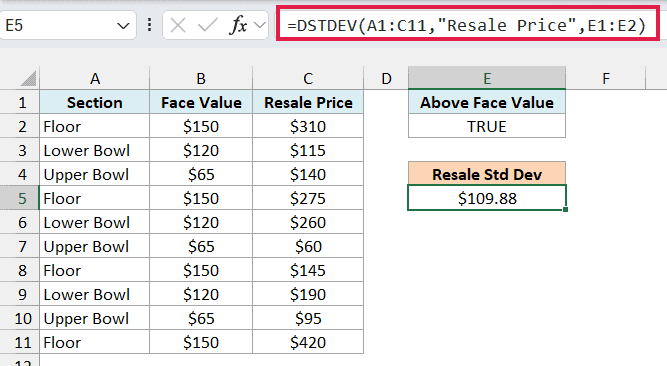Viewport: 667px width, 366px height.
Task: Click the $140 resale price cell
Action: (308, 174)
